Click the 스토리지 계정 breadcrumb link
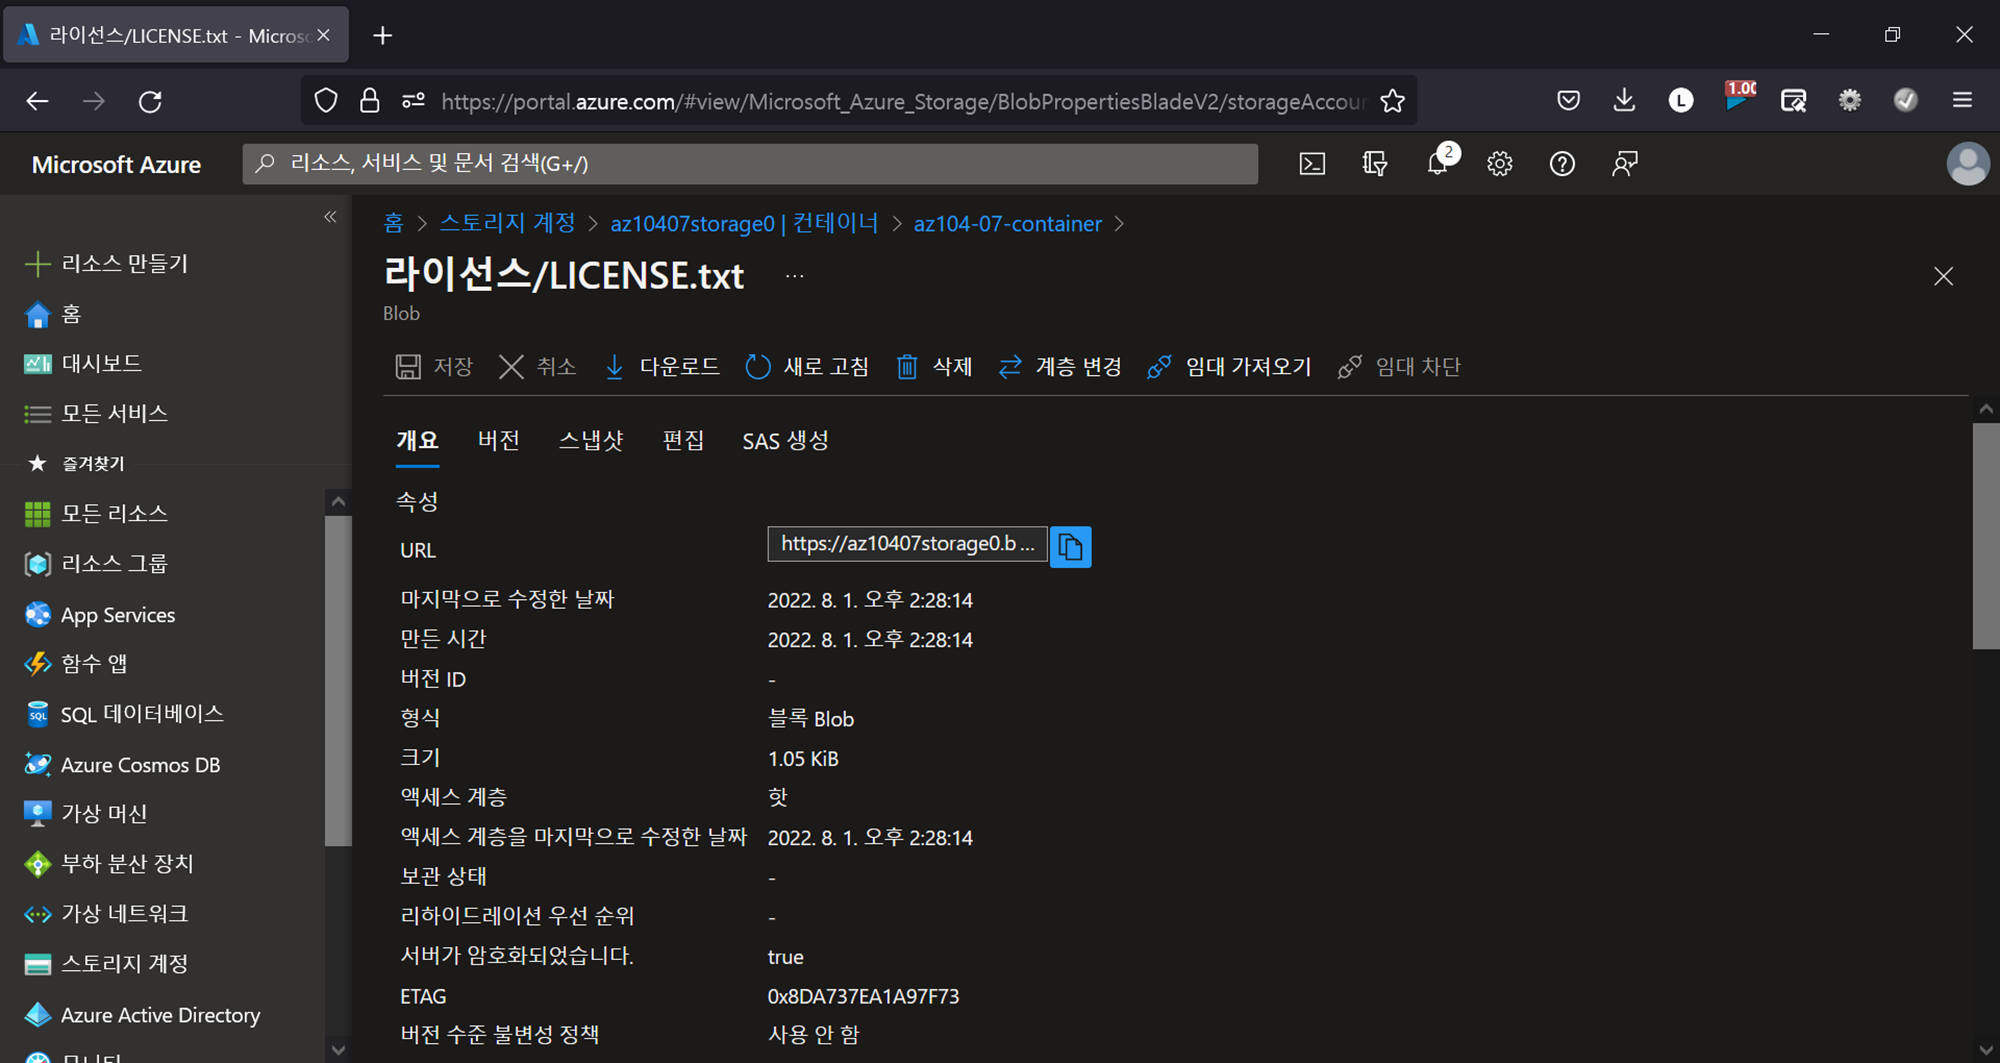The width and height of the screenshot is (2000, 1063). pos(507,224)
